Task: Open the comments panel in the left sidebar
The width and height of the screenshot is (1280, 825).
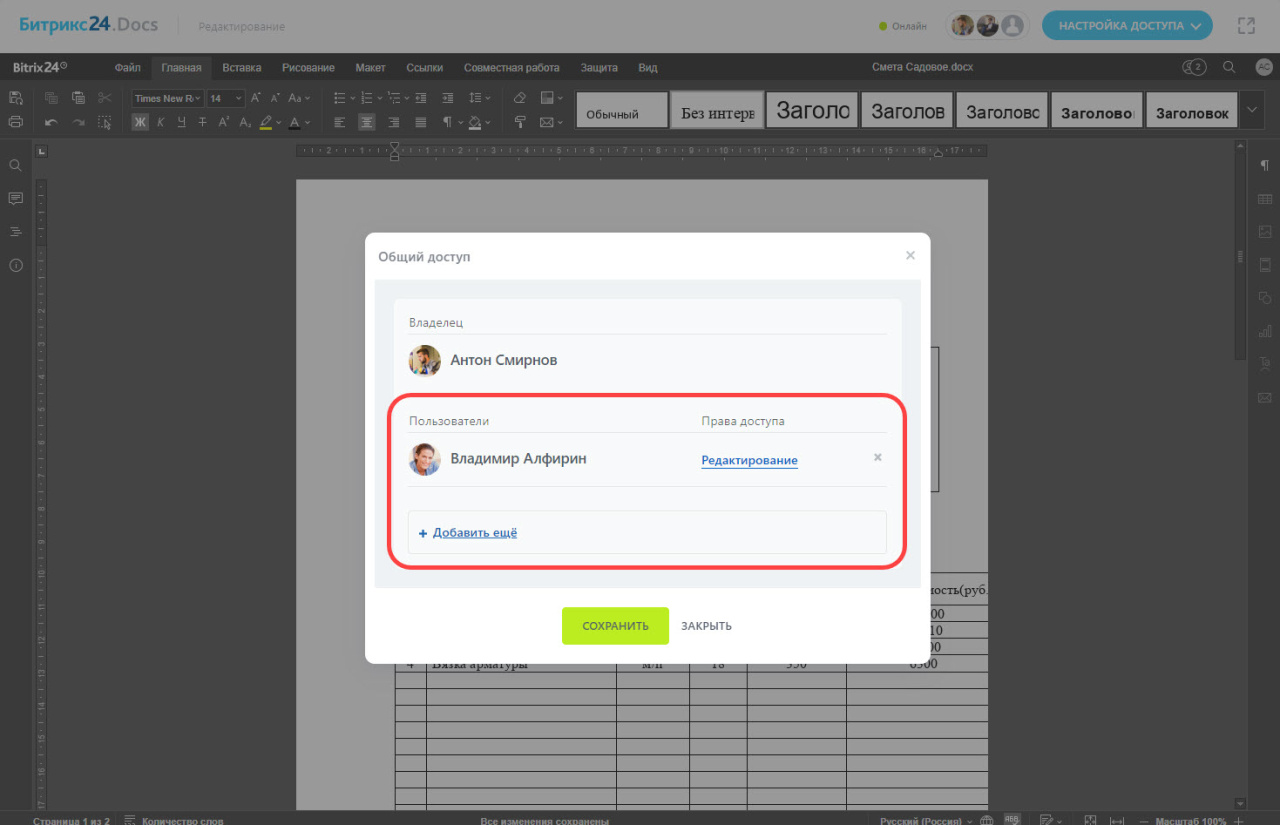Action: [15, 199]
